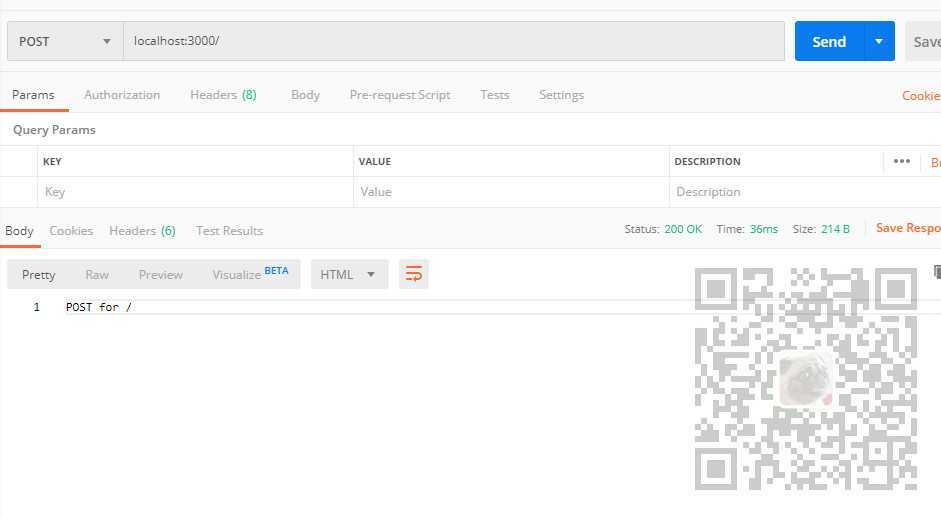Open the POST method dropdown
This screenshot has width=941, height=518.
(65, 41)
